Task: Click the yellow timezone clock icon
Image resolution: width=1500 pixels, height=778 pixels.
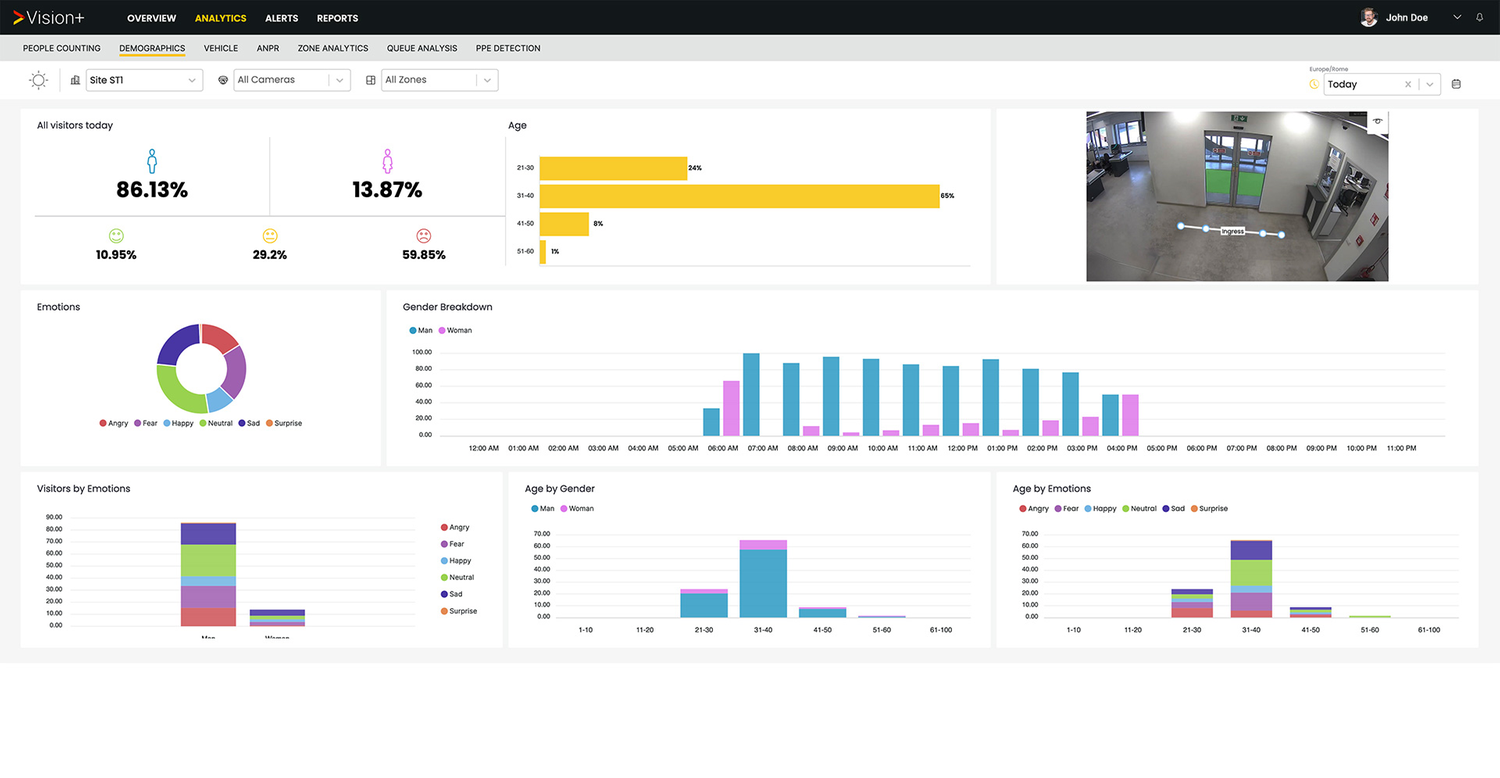Action: (x=1313, y=84)
